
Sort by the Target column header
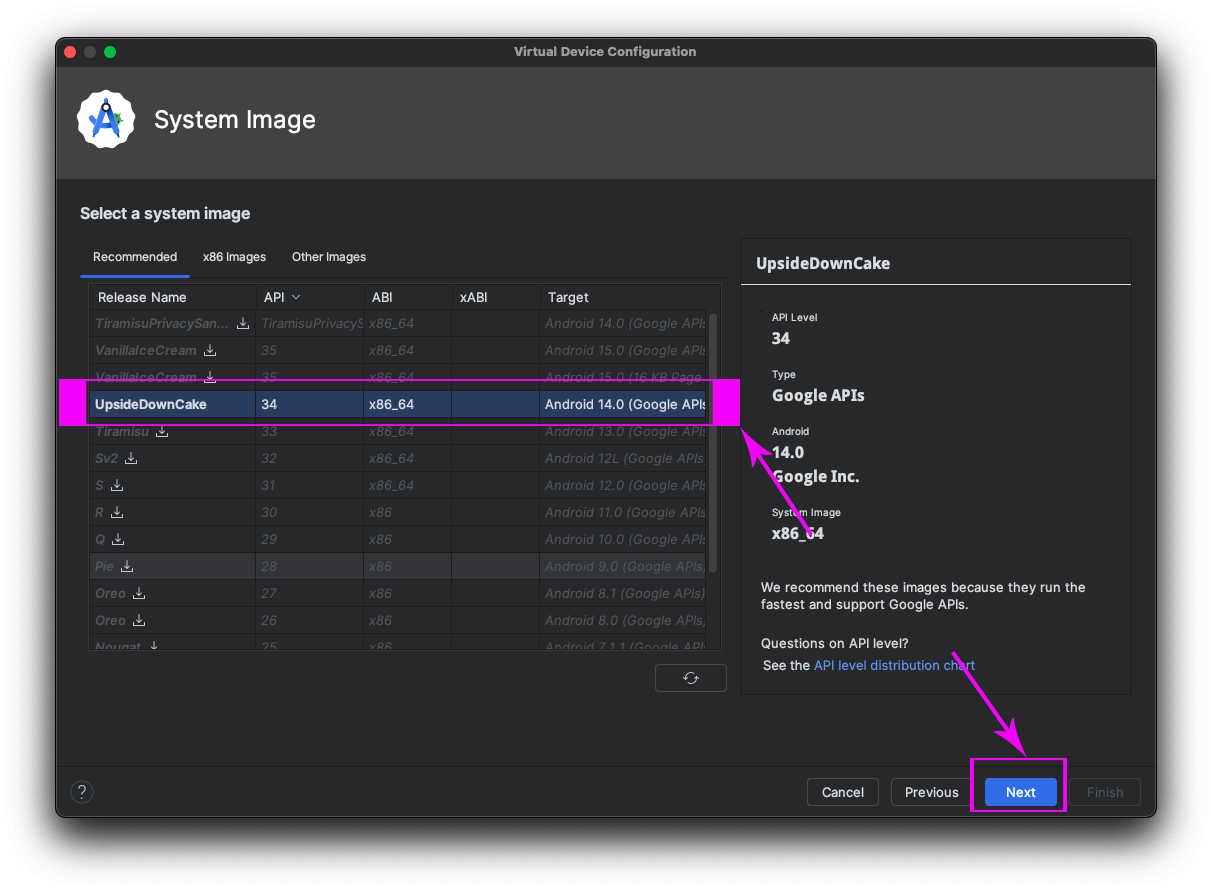tap(623, 297)
